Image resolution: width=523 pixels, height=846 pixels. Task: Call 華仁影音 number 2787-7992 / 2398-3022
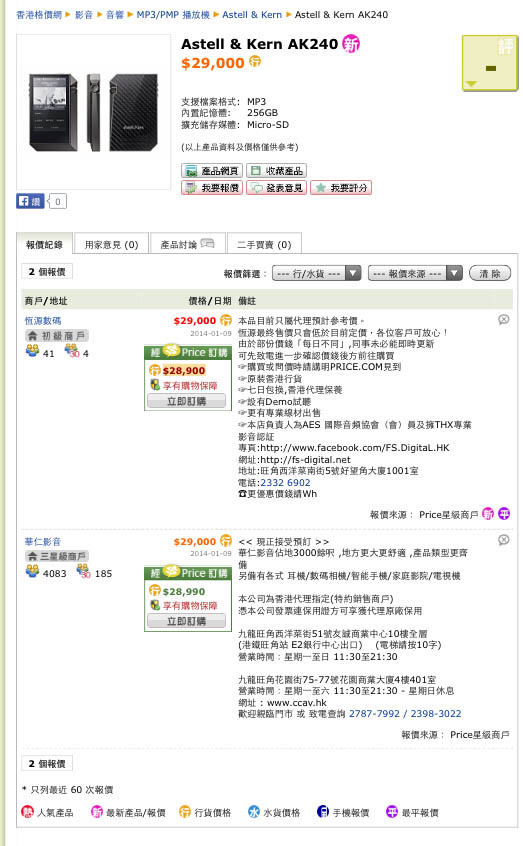(x=405, y=714)
